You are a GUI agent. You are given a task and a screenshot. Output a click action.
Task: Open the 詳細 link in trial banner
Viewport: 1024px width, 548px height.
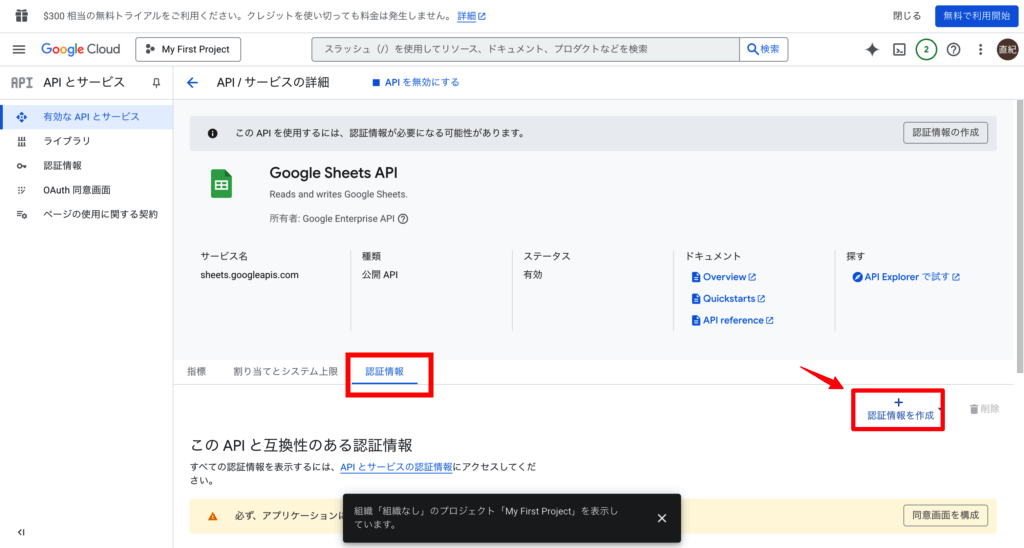(x=471, y=16)
